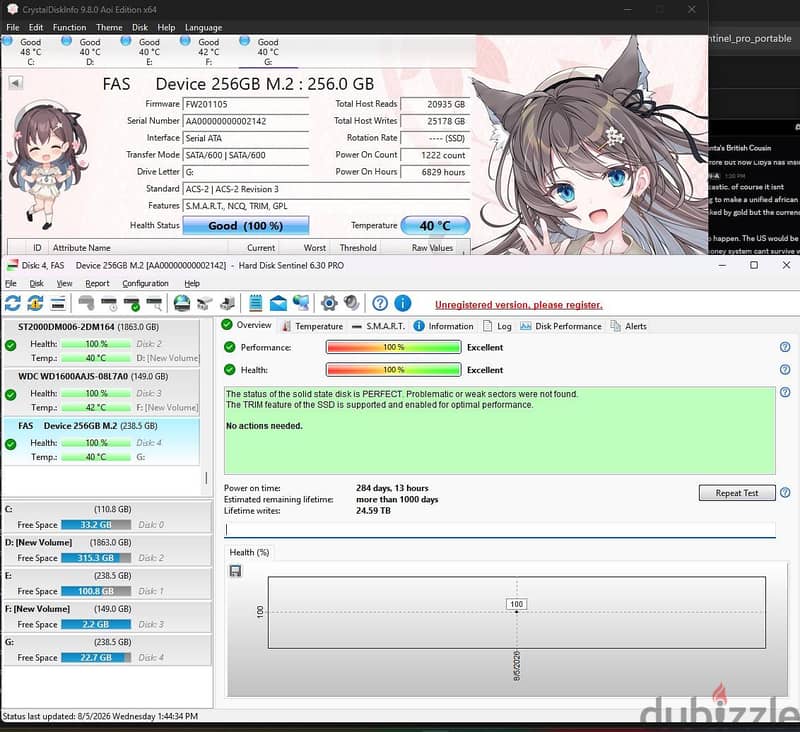Image resolution: width=800 pixels, height=732 pixels.
Task: Open the Language menu in CrystalDiskInfo
Action: click(x=203, y=28)
